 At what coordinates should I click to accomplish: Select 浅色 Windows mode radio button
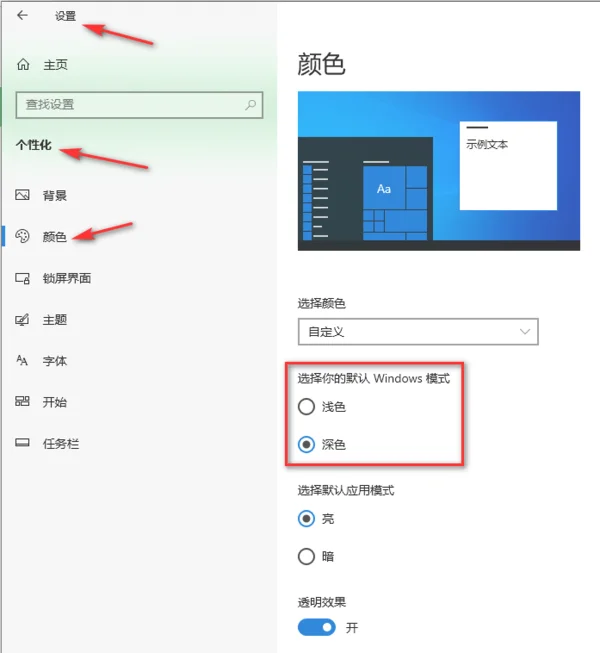click(306, 406)
